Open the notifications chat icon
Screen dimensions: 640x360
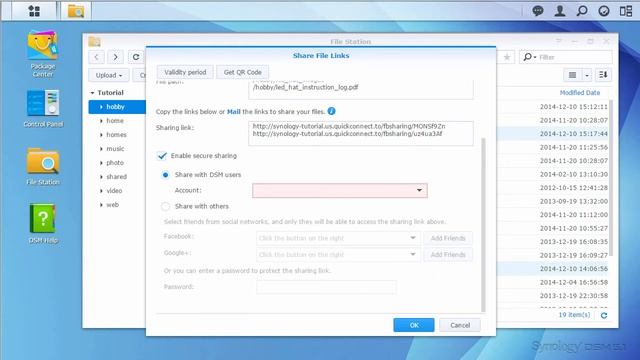pyautogui.click(x=538, y=11)
